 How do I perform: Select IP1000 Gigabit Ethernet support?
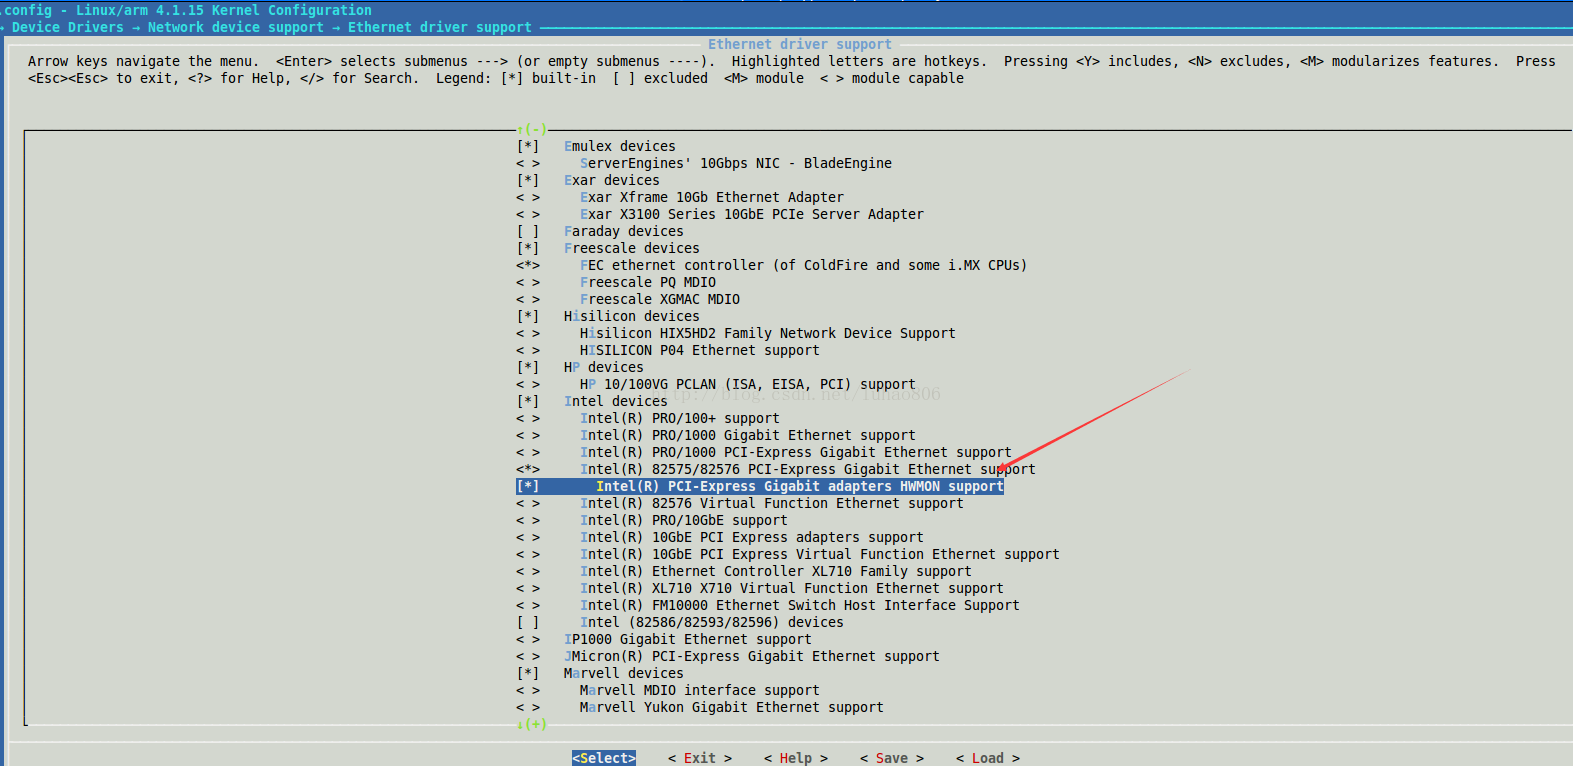[x=688, y=639]
